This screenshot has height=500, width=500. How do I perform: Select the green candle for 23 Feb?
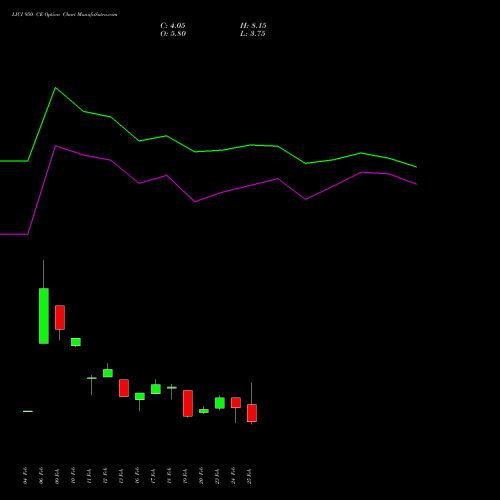(x=220, y=403)
